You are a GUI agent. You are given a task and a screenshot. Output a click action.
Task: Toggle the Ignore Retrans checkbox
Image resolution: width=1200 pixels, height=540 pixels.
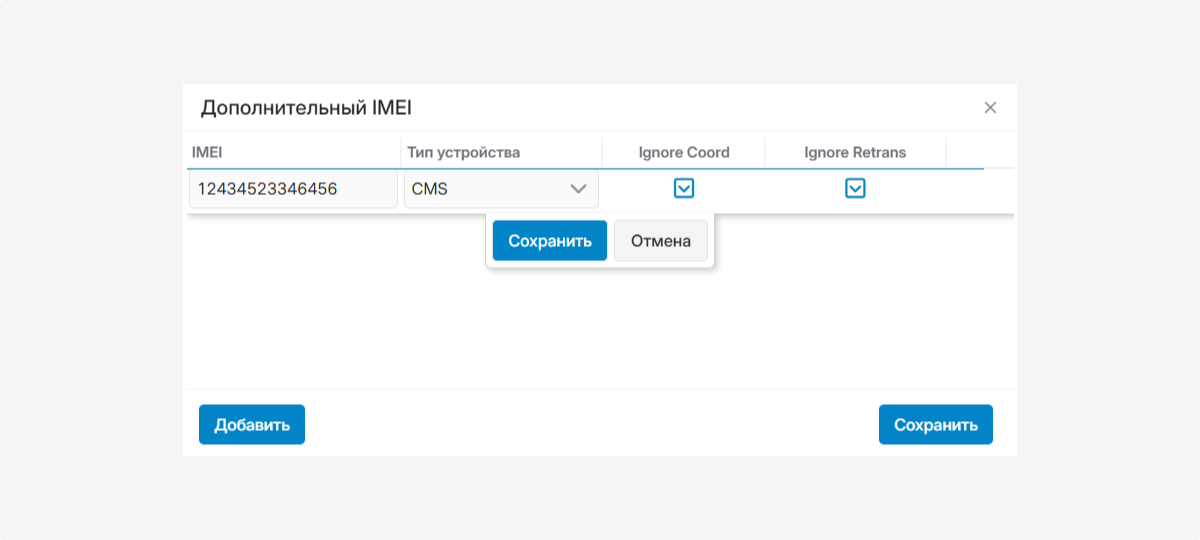[x=855, y=188]
